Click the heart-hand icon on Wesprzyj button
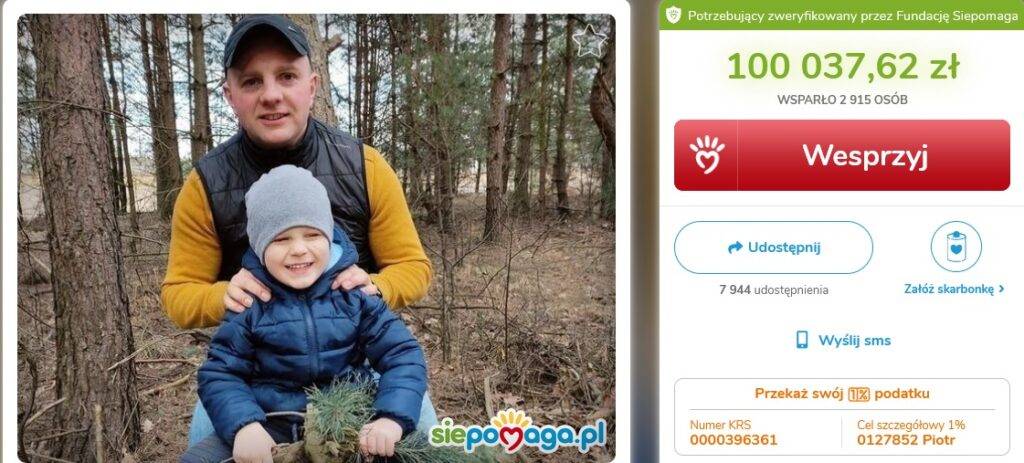 tap(707, 155)
